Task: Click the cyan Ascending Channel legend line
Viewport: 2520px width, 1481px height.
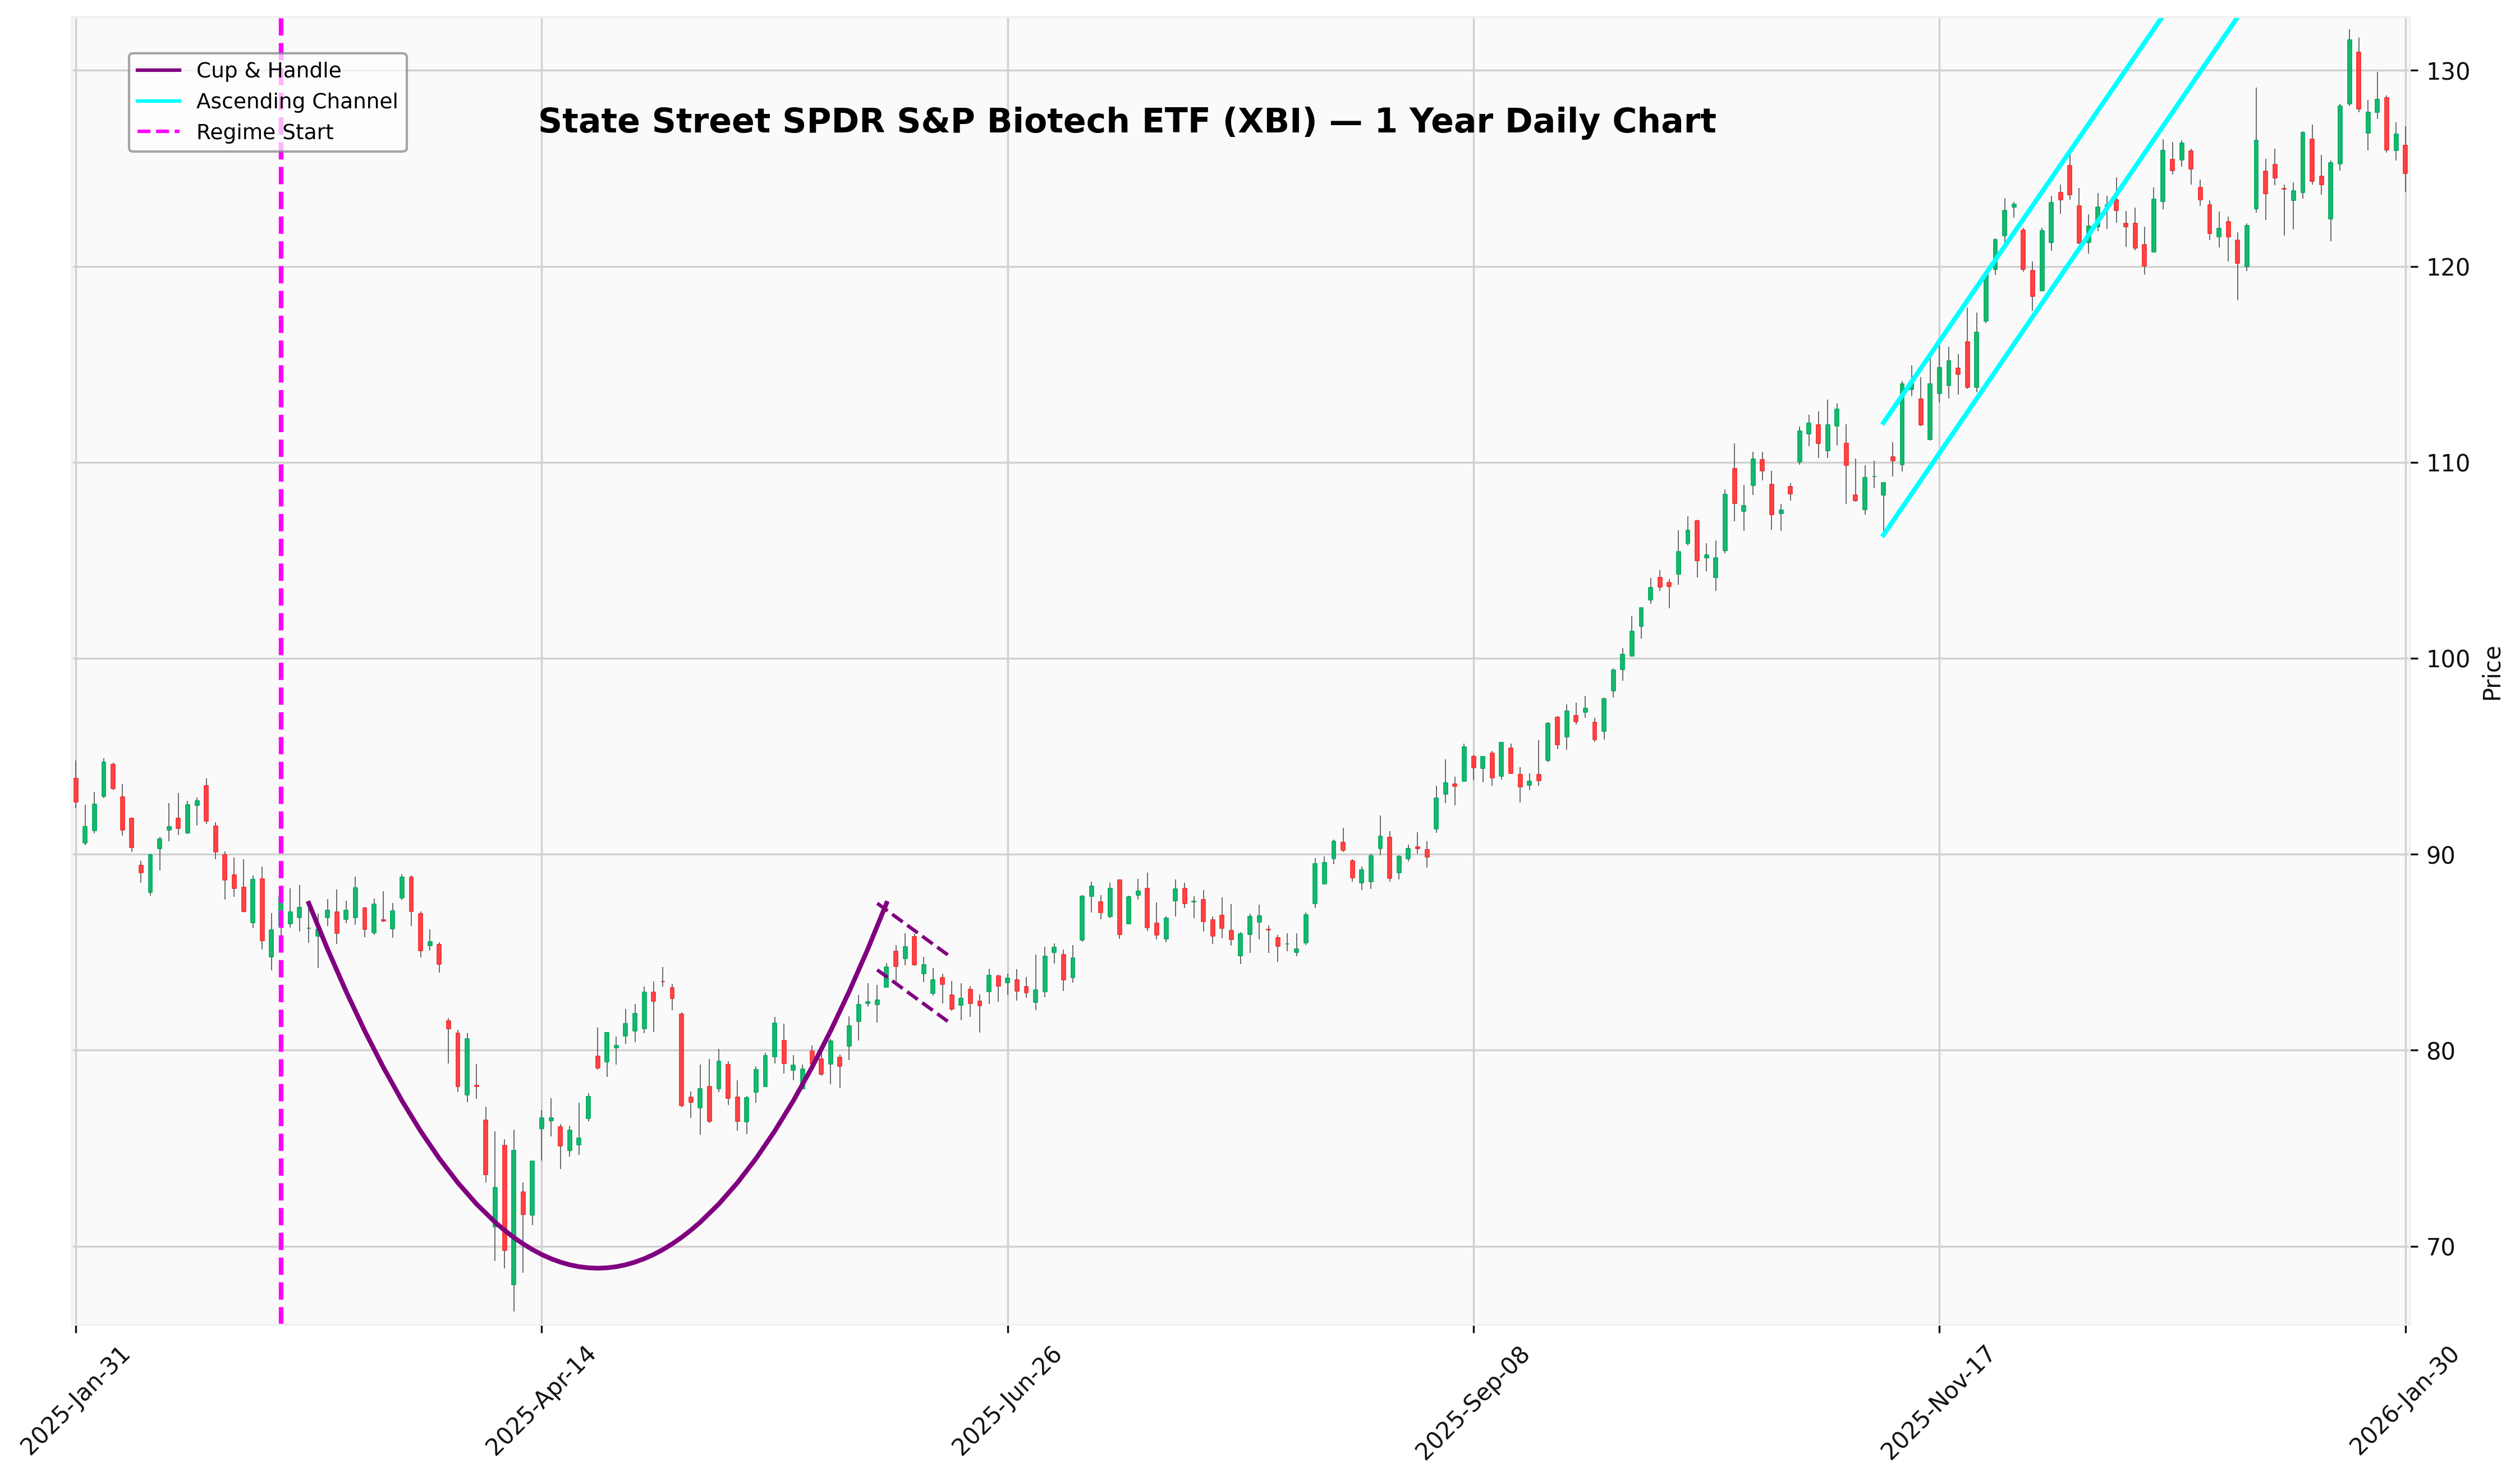Action: [x=158, y=101]
